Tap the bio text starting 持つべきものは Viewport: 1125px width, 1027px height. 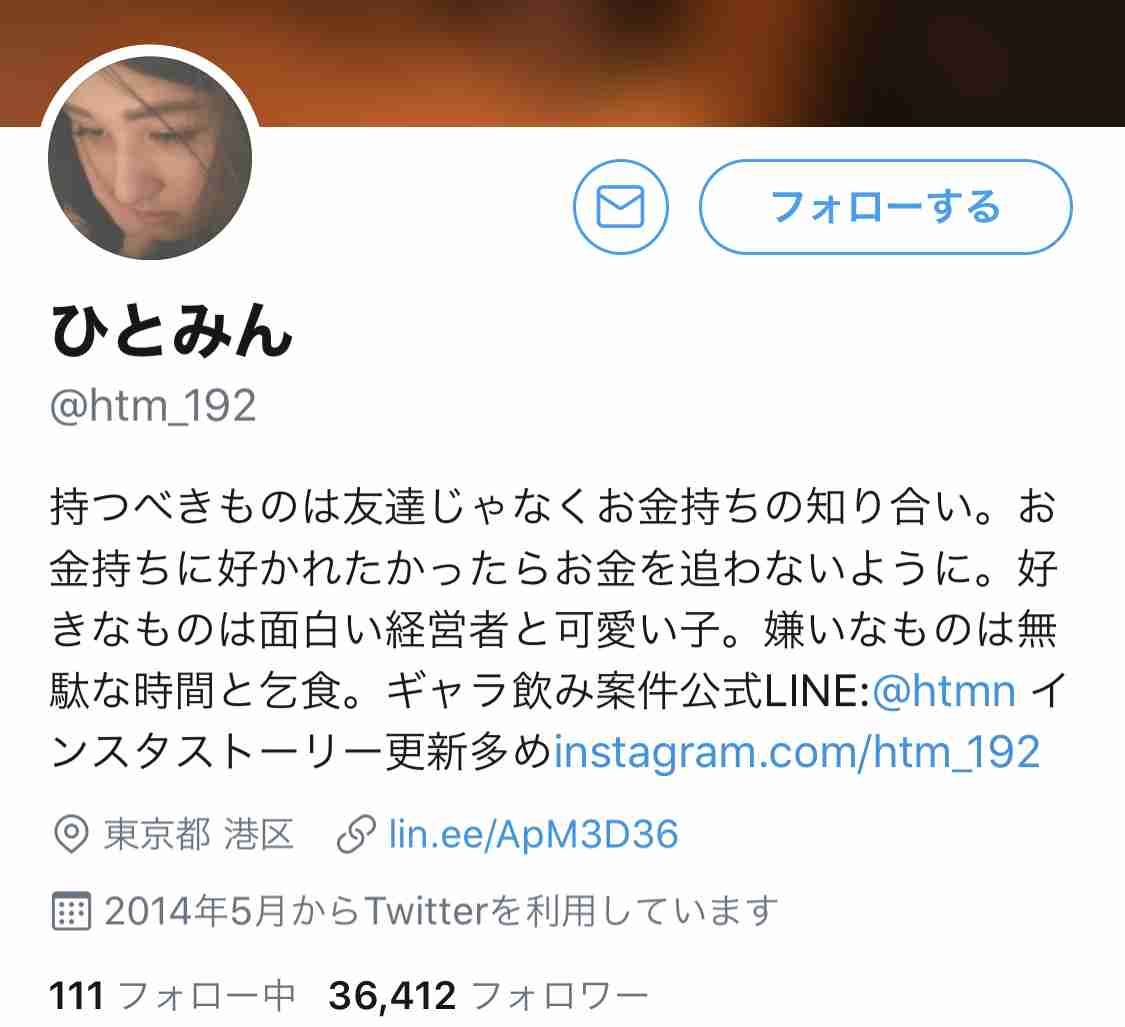[552, 629]
